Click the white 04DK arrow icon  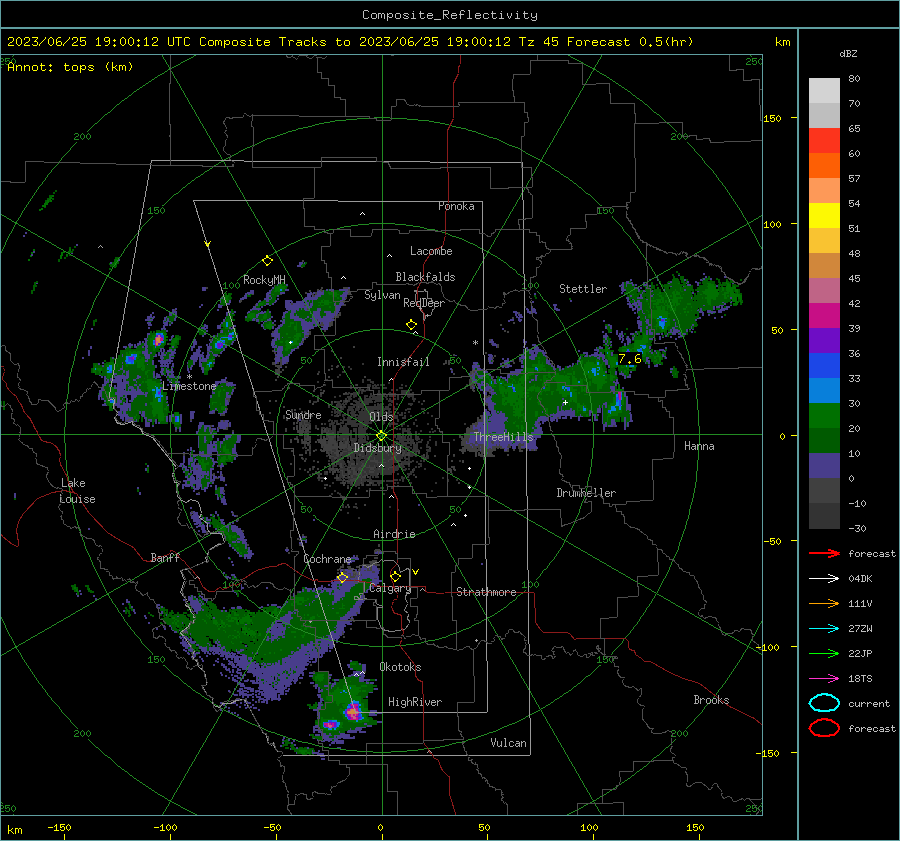click(x=824, y=578)
